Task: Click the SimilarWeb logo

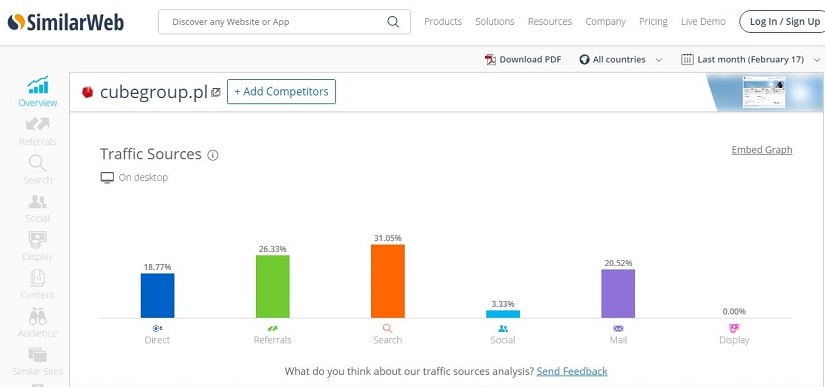Action: pos(66,22)
